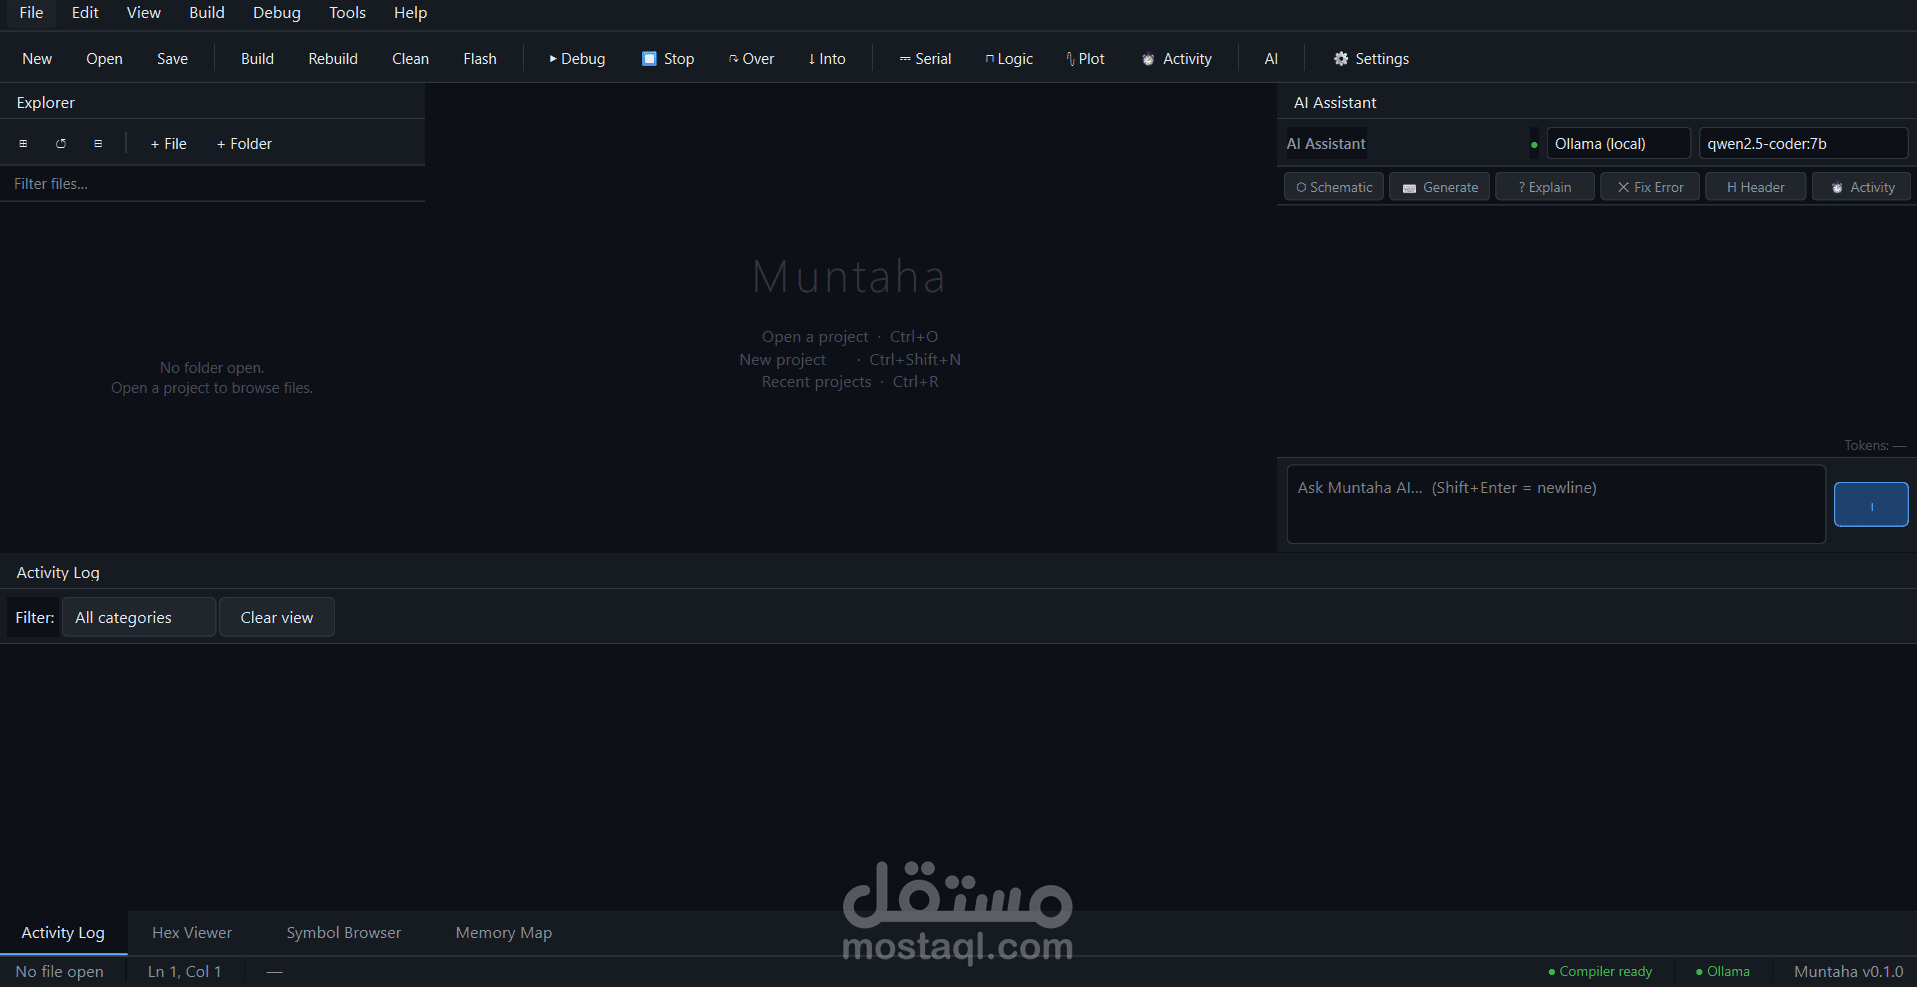Switch to the Memory Map tab
Viewport: 1917px width, 987px height.
[x=504, y=933]
